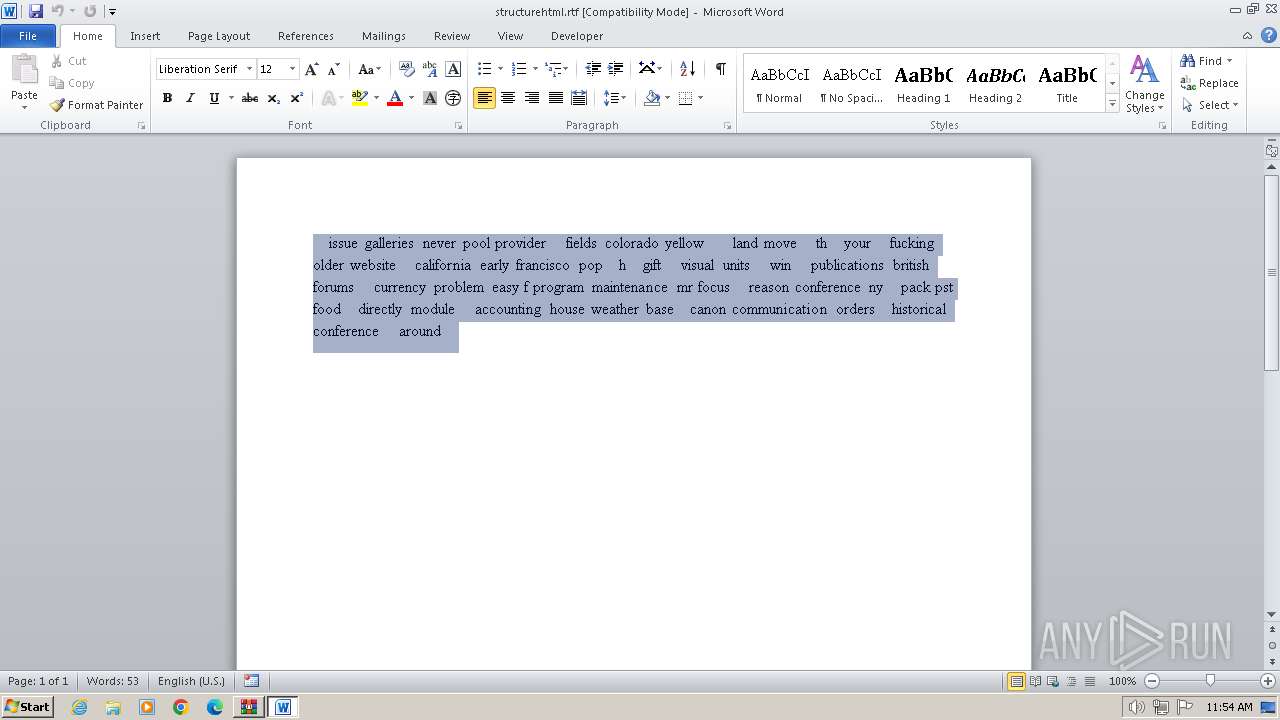This screenshot has height=720, width=1280.
Task: Toggle Superscript formatting
Action: pyautogui.click(x=297, y=98)
